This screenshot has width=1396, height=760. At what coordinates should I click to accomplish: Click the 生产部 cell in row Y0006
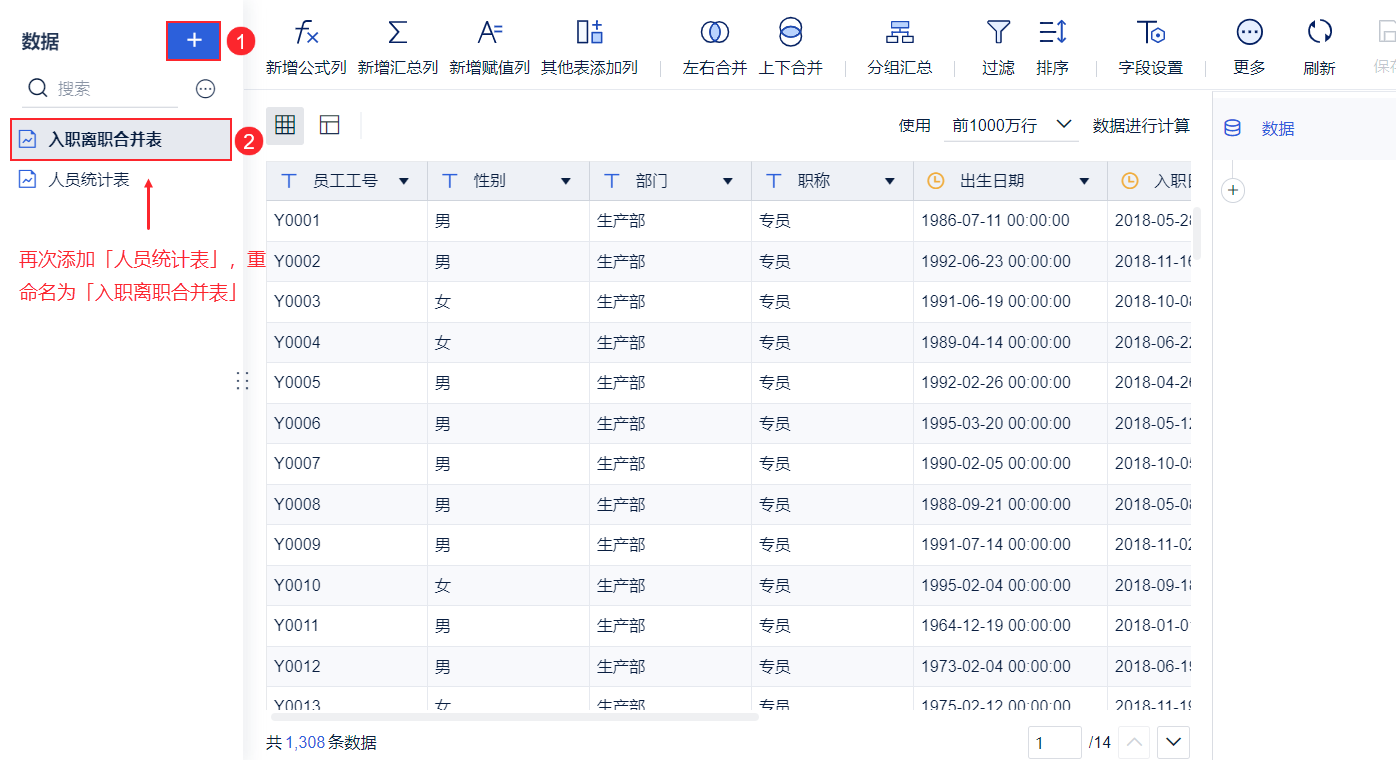[670, 424]
